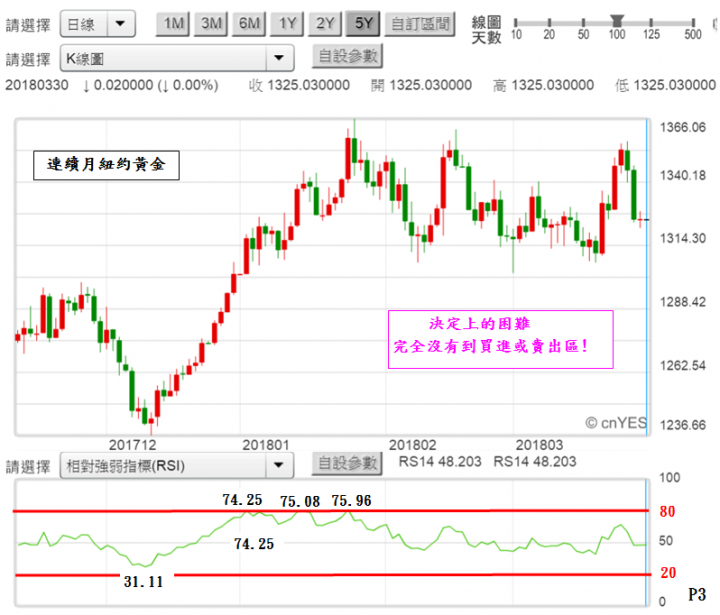
Task: Click the first RS14 48.203 readout
Action: pos(440,461)
